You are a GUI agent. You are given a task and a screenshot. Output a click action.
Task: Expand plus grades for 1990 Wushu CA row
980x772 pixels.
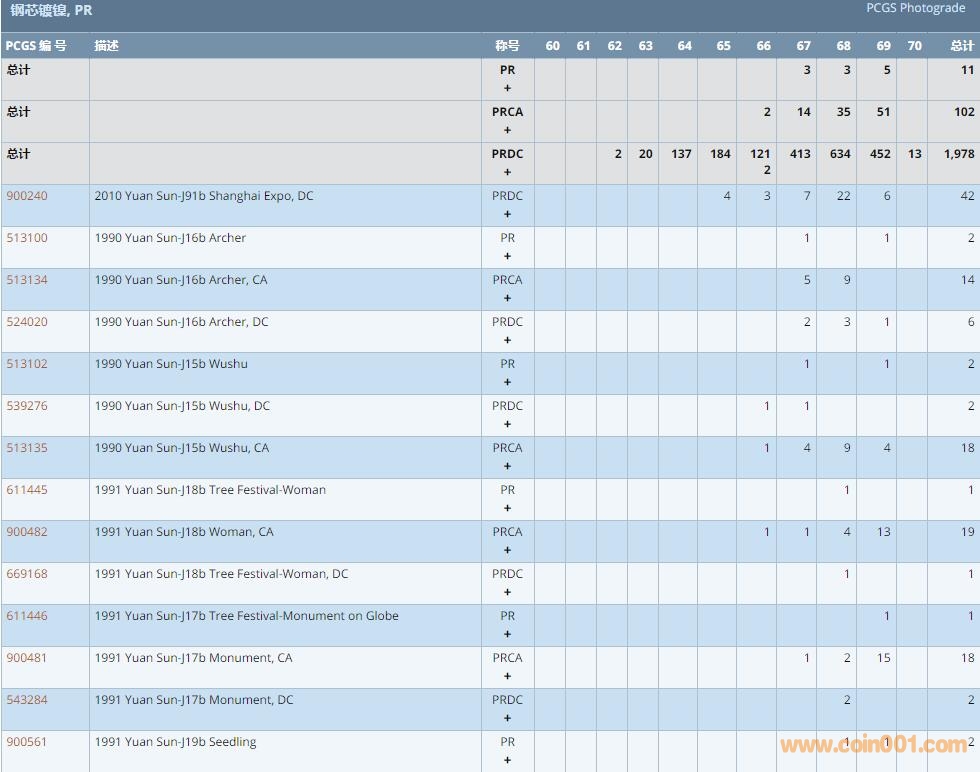point(507,466)
